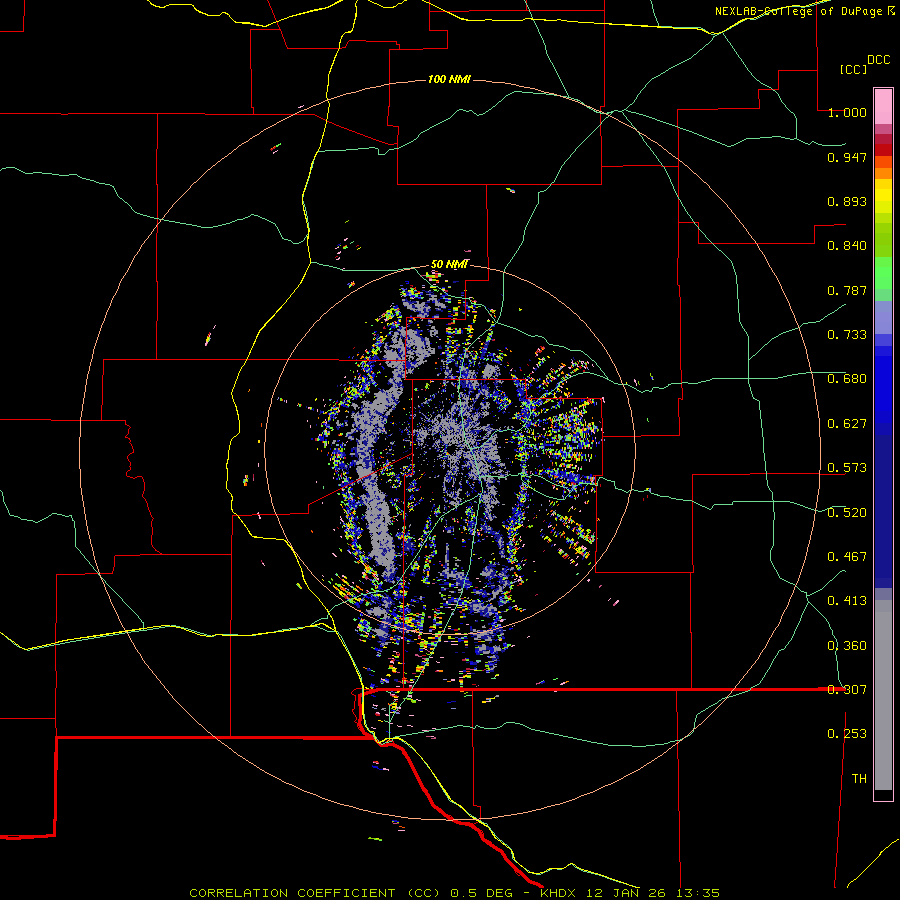
Task: Select the 0.733 legend value
Action: tap(847, 335)
